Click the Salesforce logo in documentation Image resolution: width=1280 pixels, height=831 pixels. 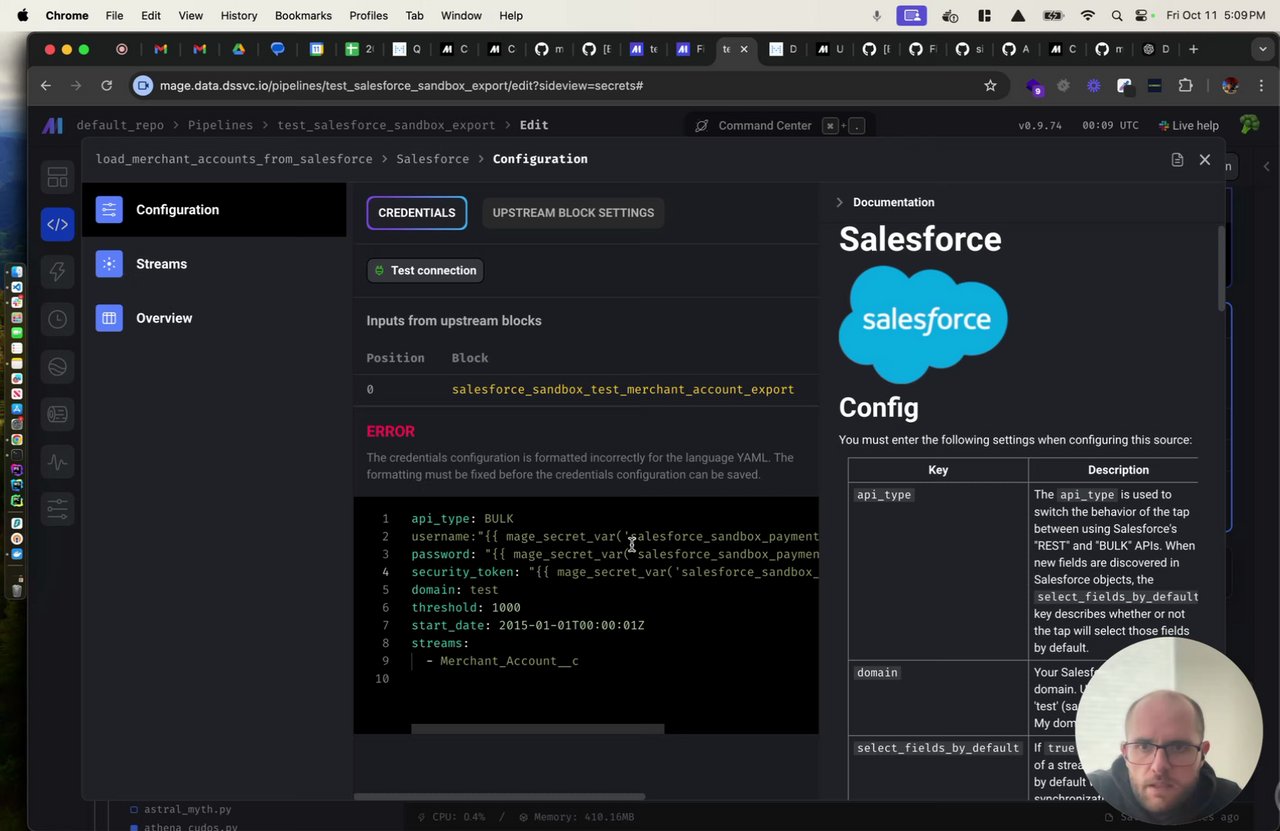click(x=923, y=323)
